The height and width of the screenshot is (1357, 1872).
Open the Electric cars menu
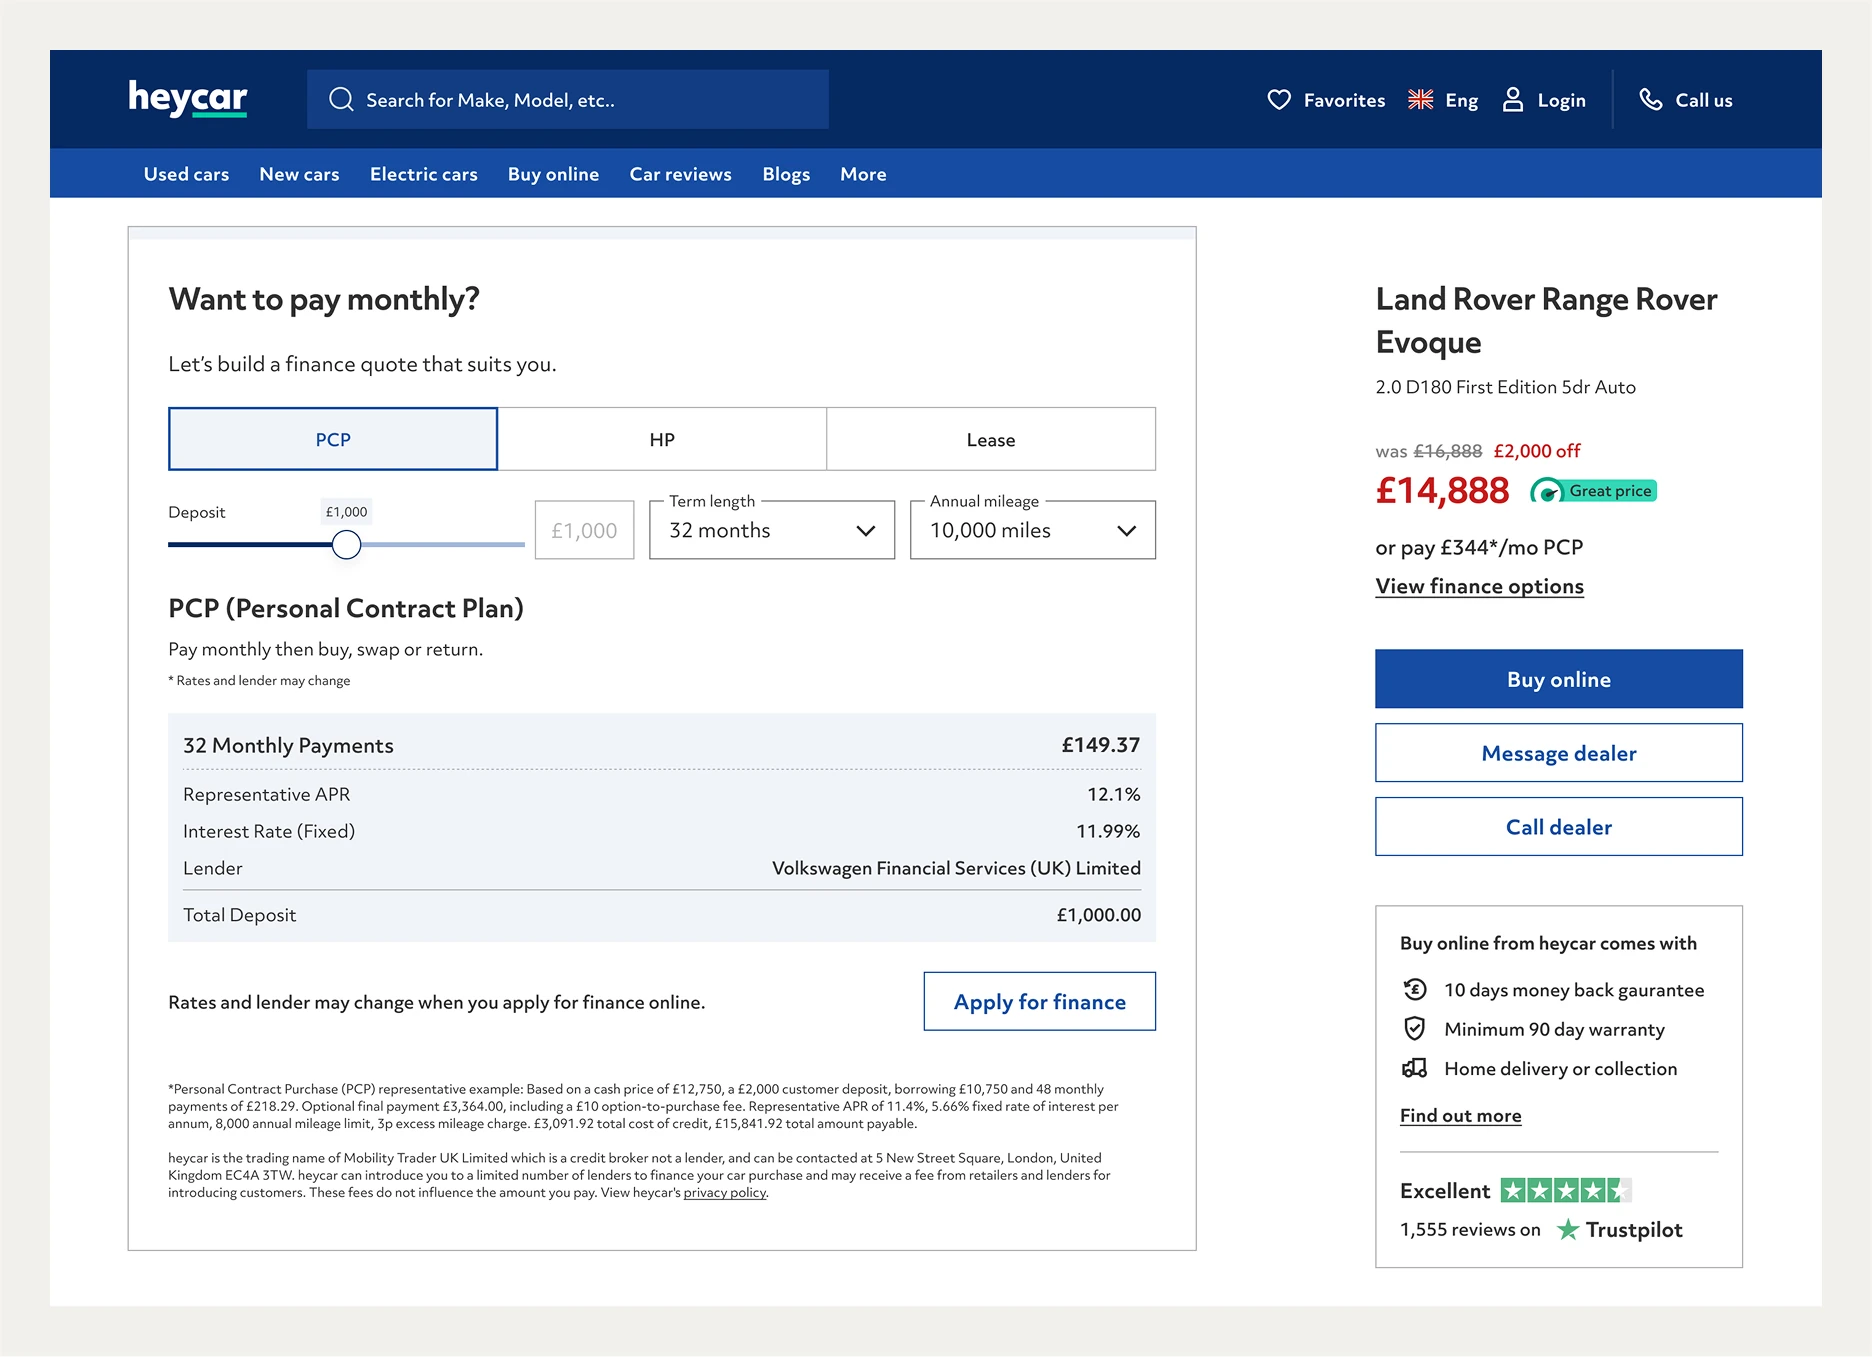pyautogui.click(x=424, y=174)
